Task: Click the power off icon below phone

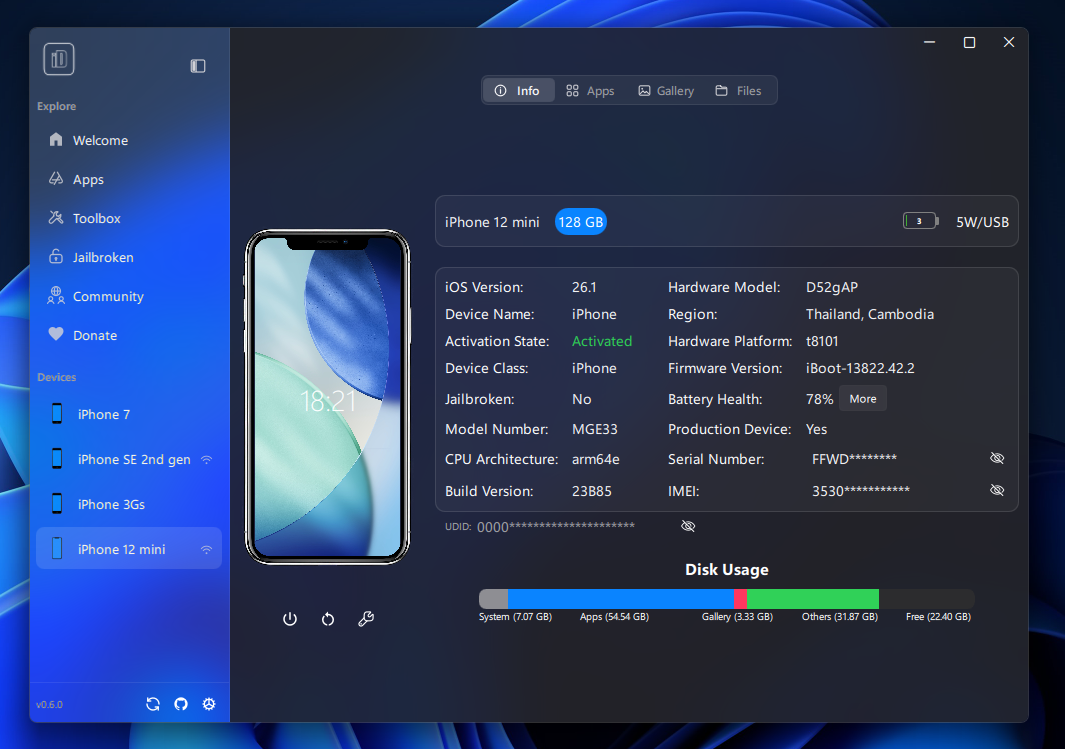Action: (x=290, y=619)
